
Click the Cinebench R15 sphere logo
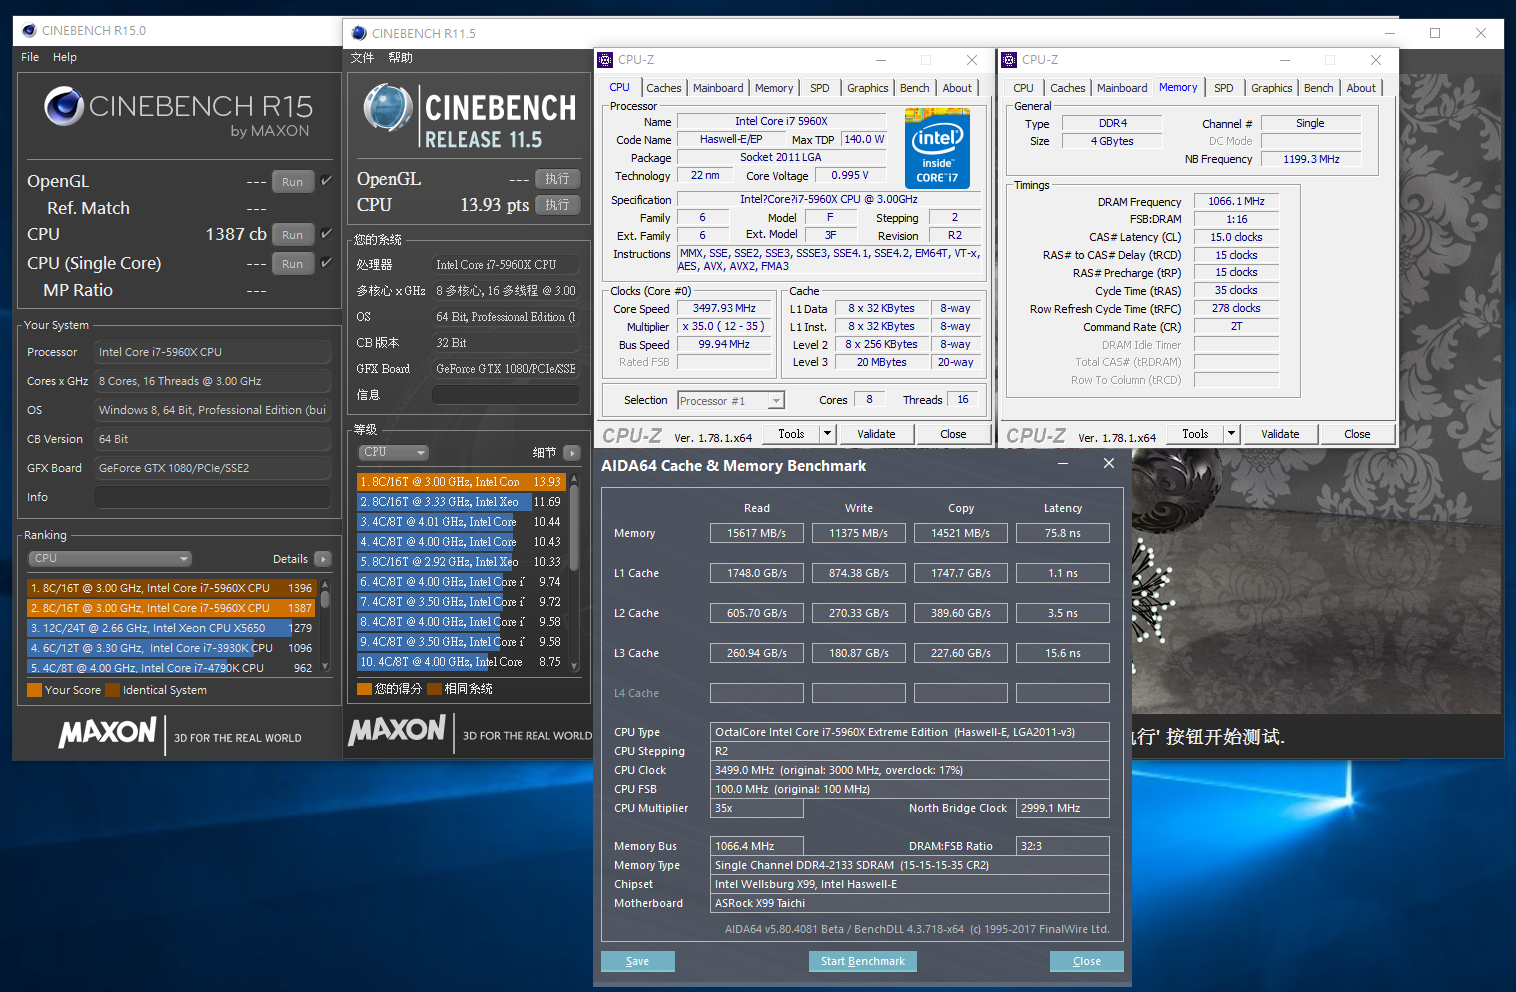click(x=64, y=106)
